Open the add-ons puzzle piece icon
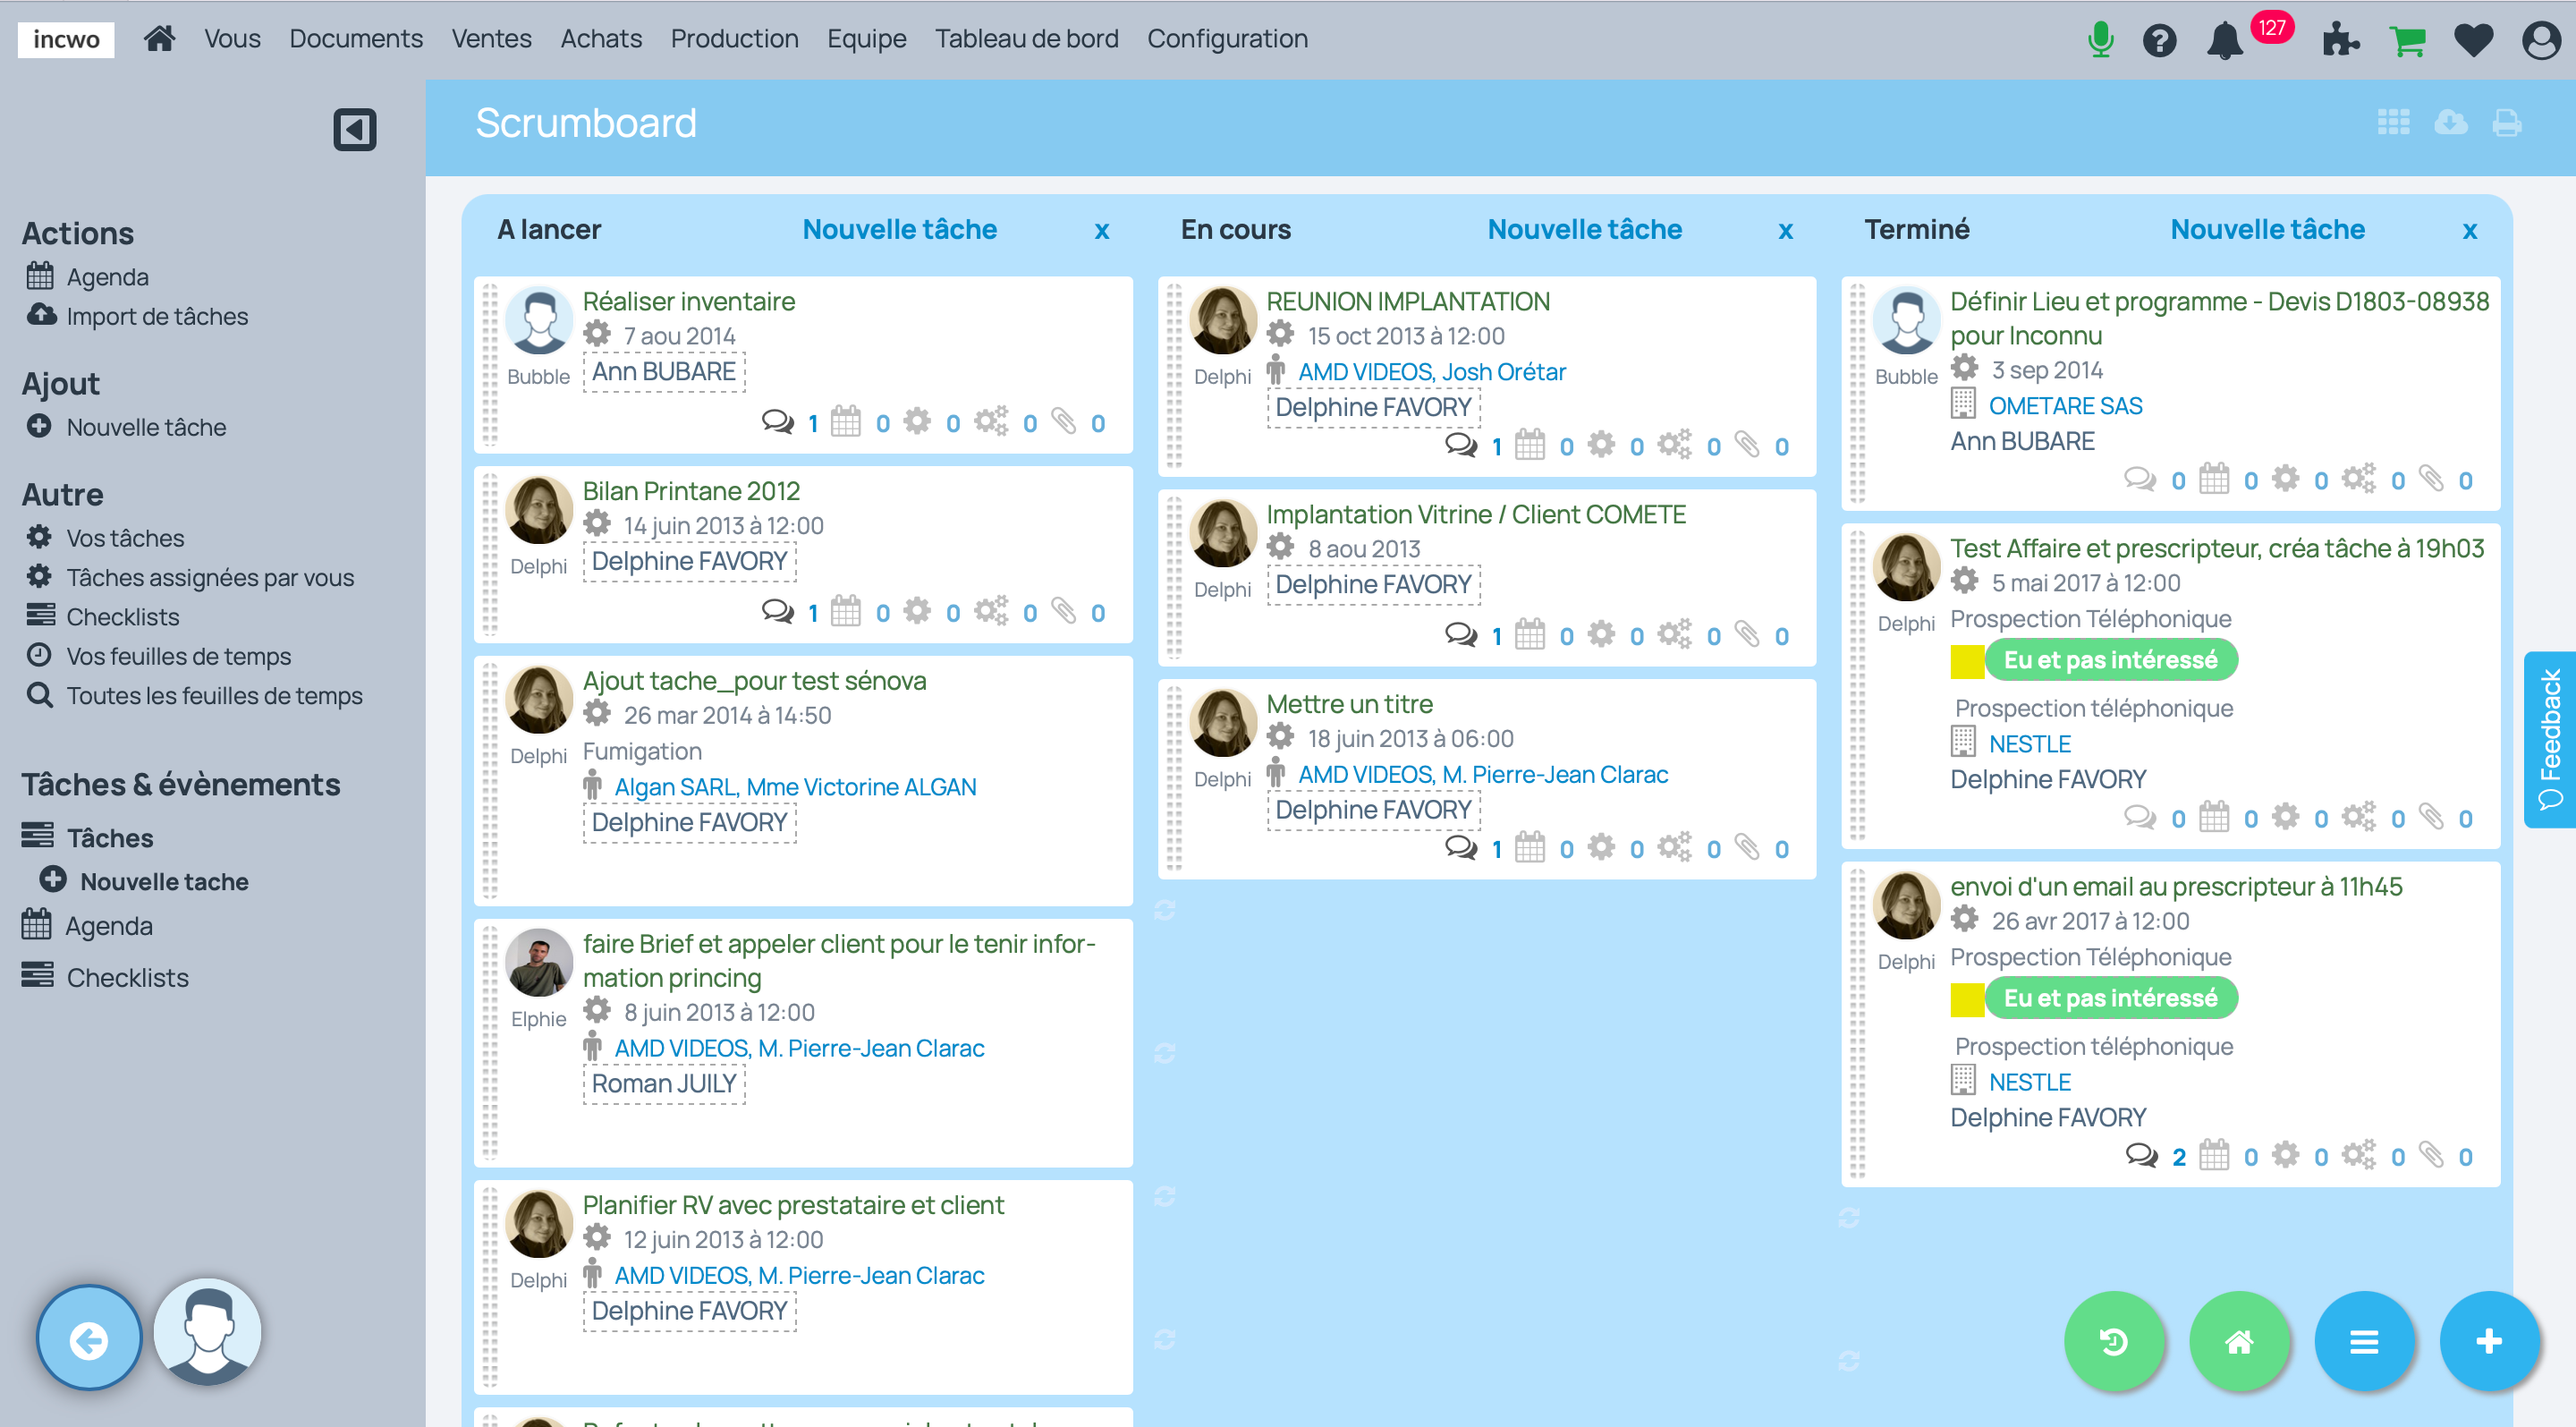 pyautogui.click(x=2340, y=40)
